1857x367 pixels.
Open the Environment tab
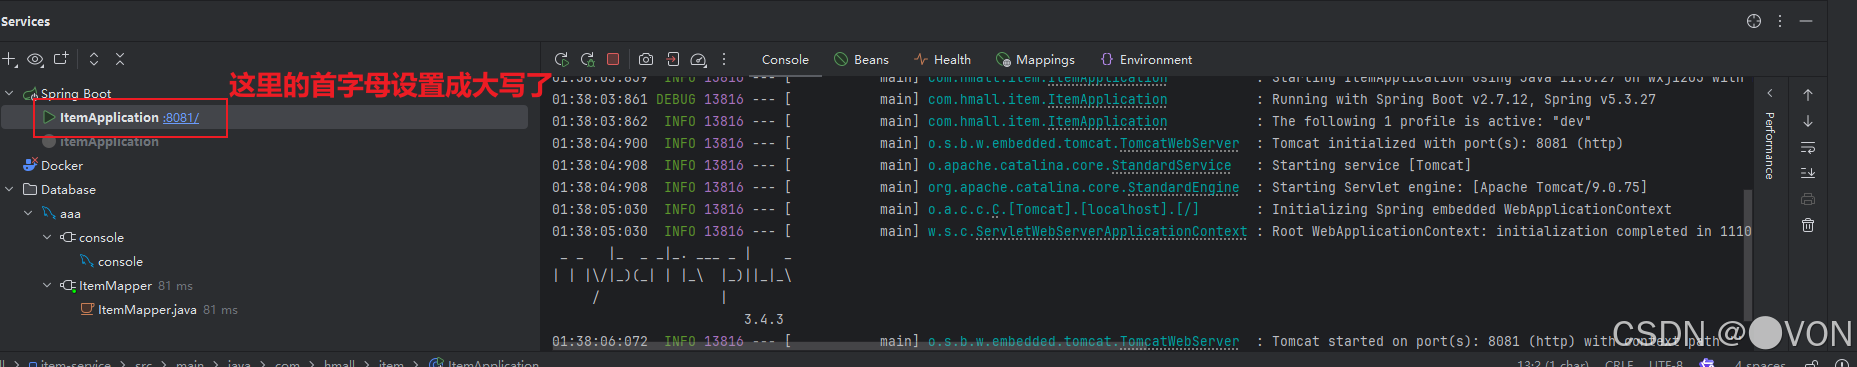click(x=1146, y=60)
